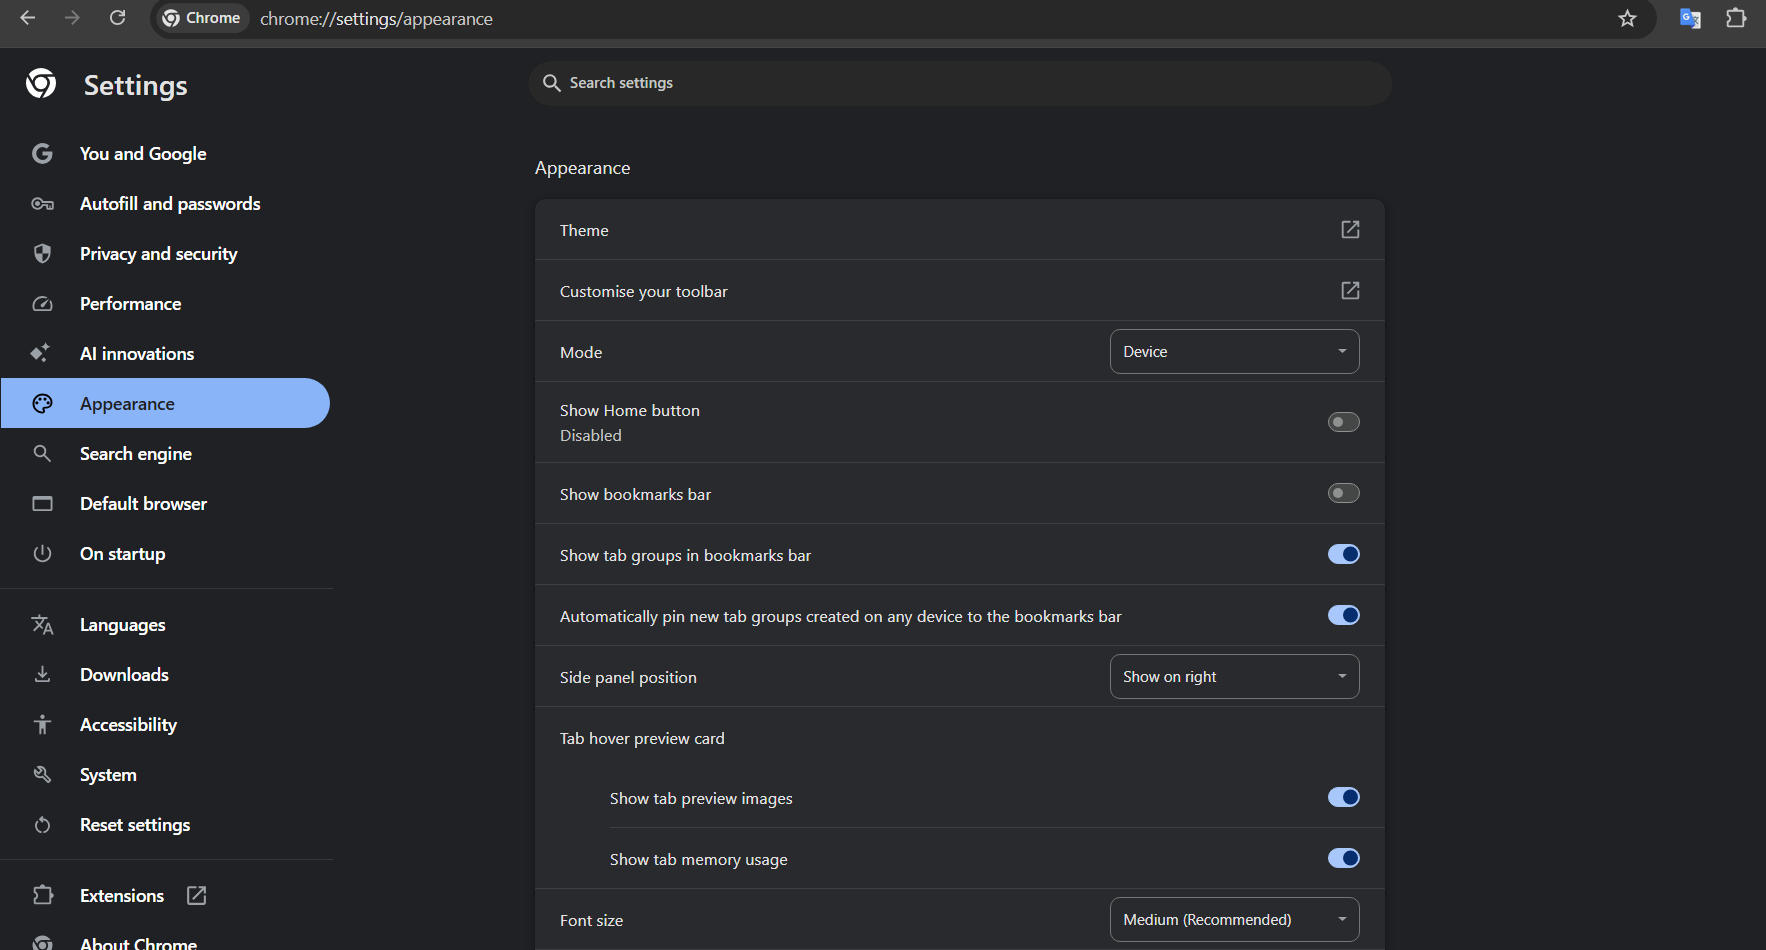Open System settings page
This screenshot has height=950, width=1766.
point(108,775)
